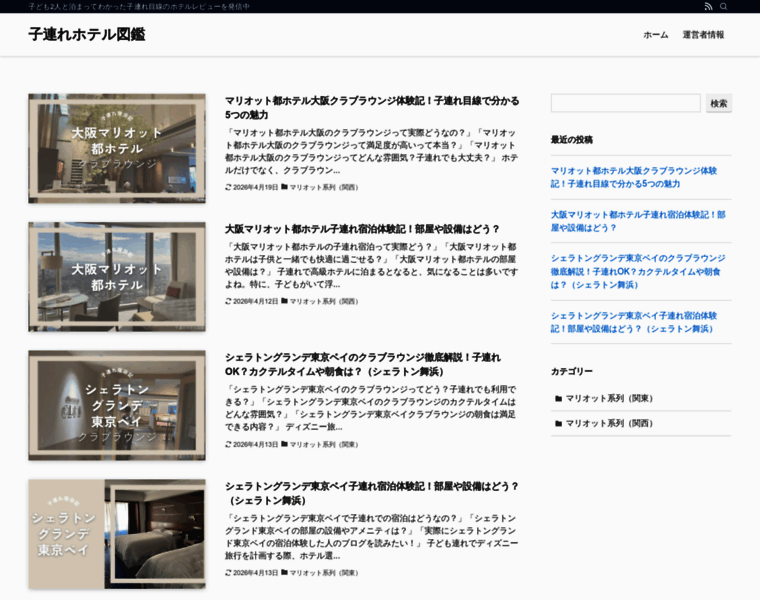Open 運営者情報 in the header menu
Image resolution: width=760 pixels, height=600 pixels.
click(703, 35)
